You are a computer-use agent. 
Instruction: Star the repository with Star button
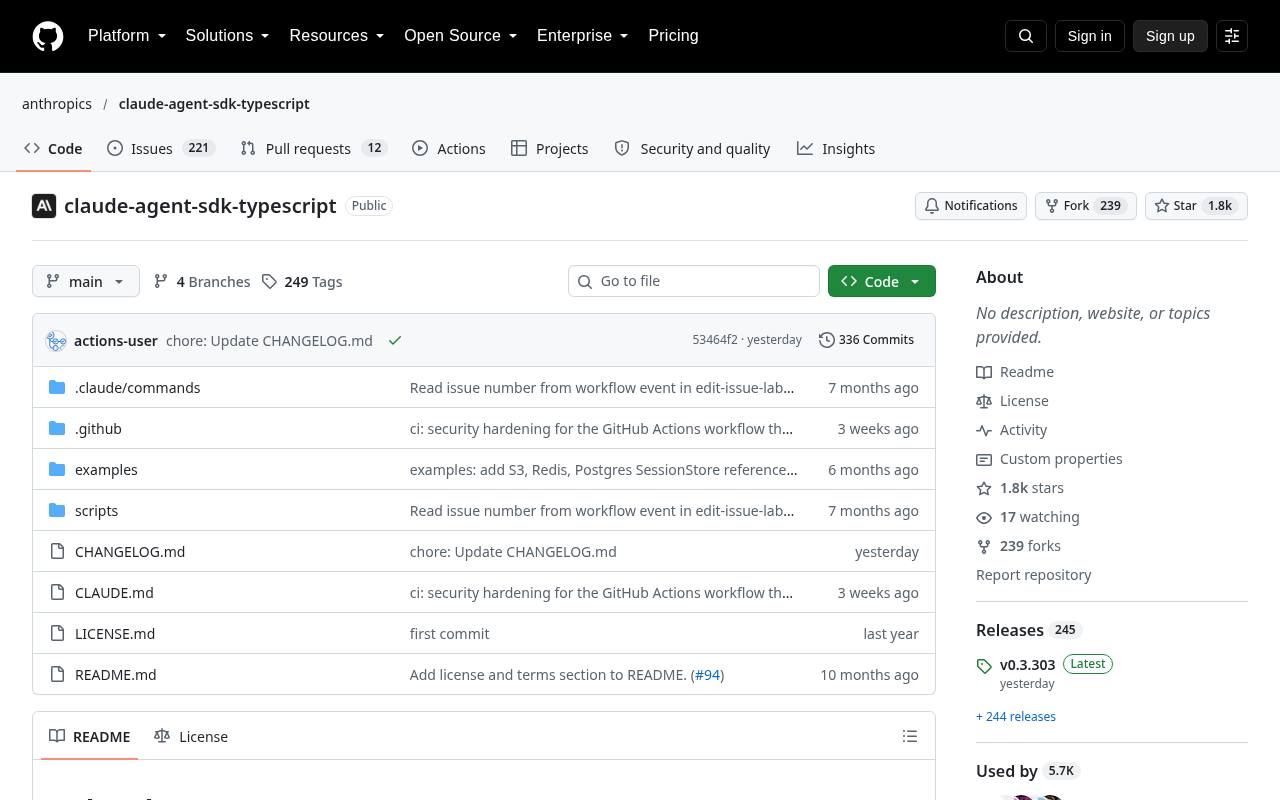tap(1196, 206)
